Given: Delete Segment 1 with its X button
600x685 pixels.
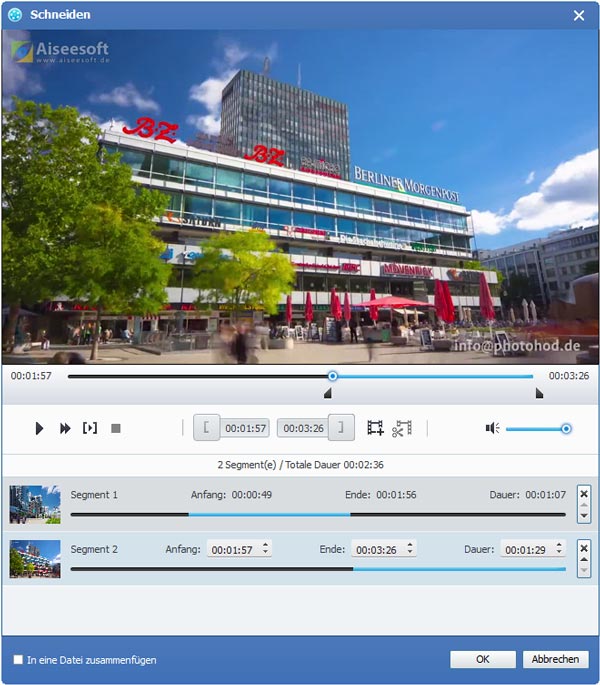Looking at the screenshot, I should (x=584, y=494).
